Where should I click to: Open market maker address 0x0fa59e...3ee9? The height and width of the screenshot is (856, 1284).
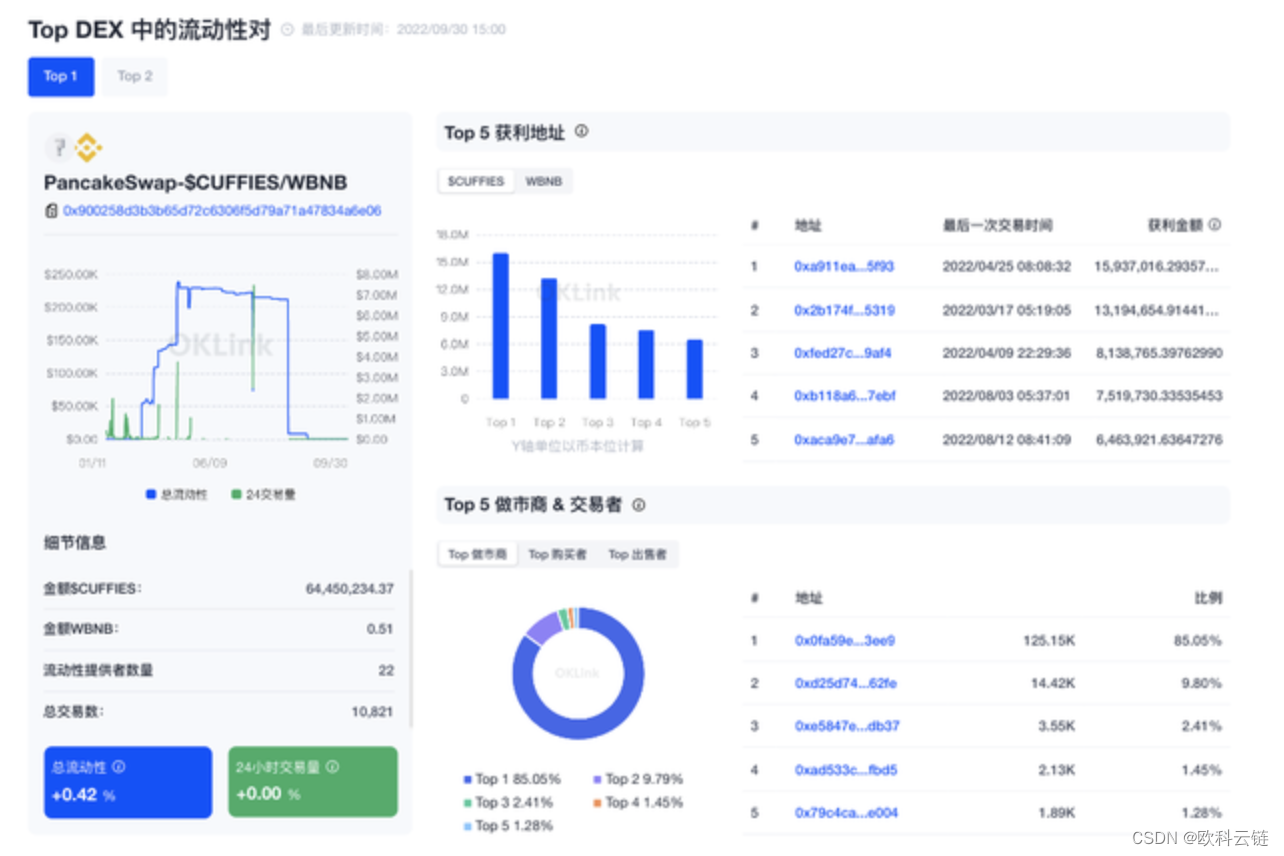point(845,640)
